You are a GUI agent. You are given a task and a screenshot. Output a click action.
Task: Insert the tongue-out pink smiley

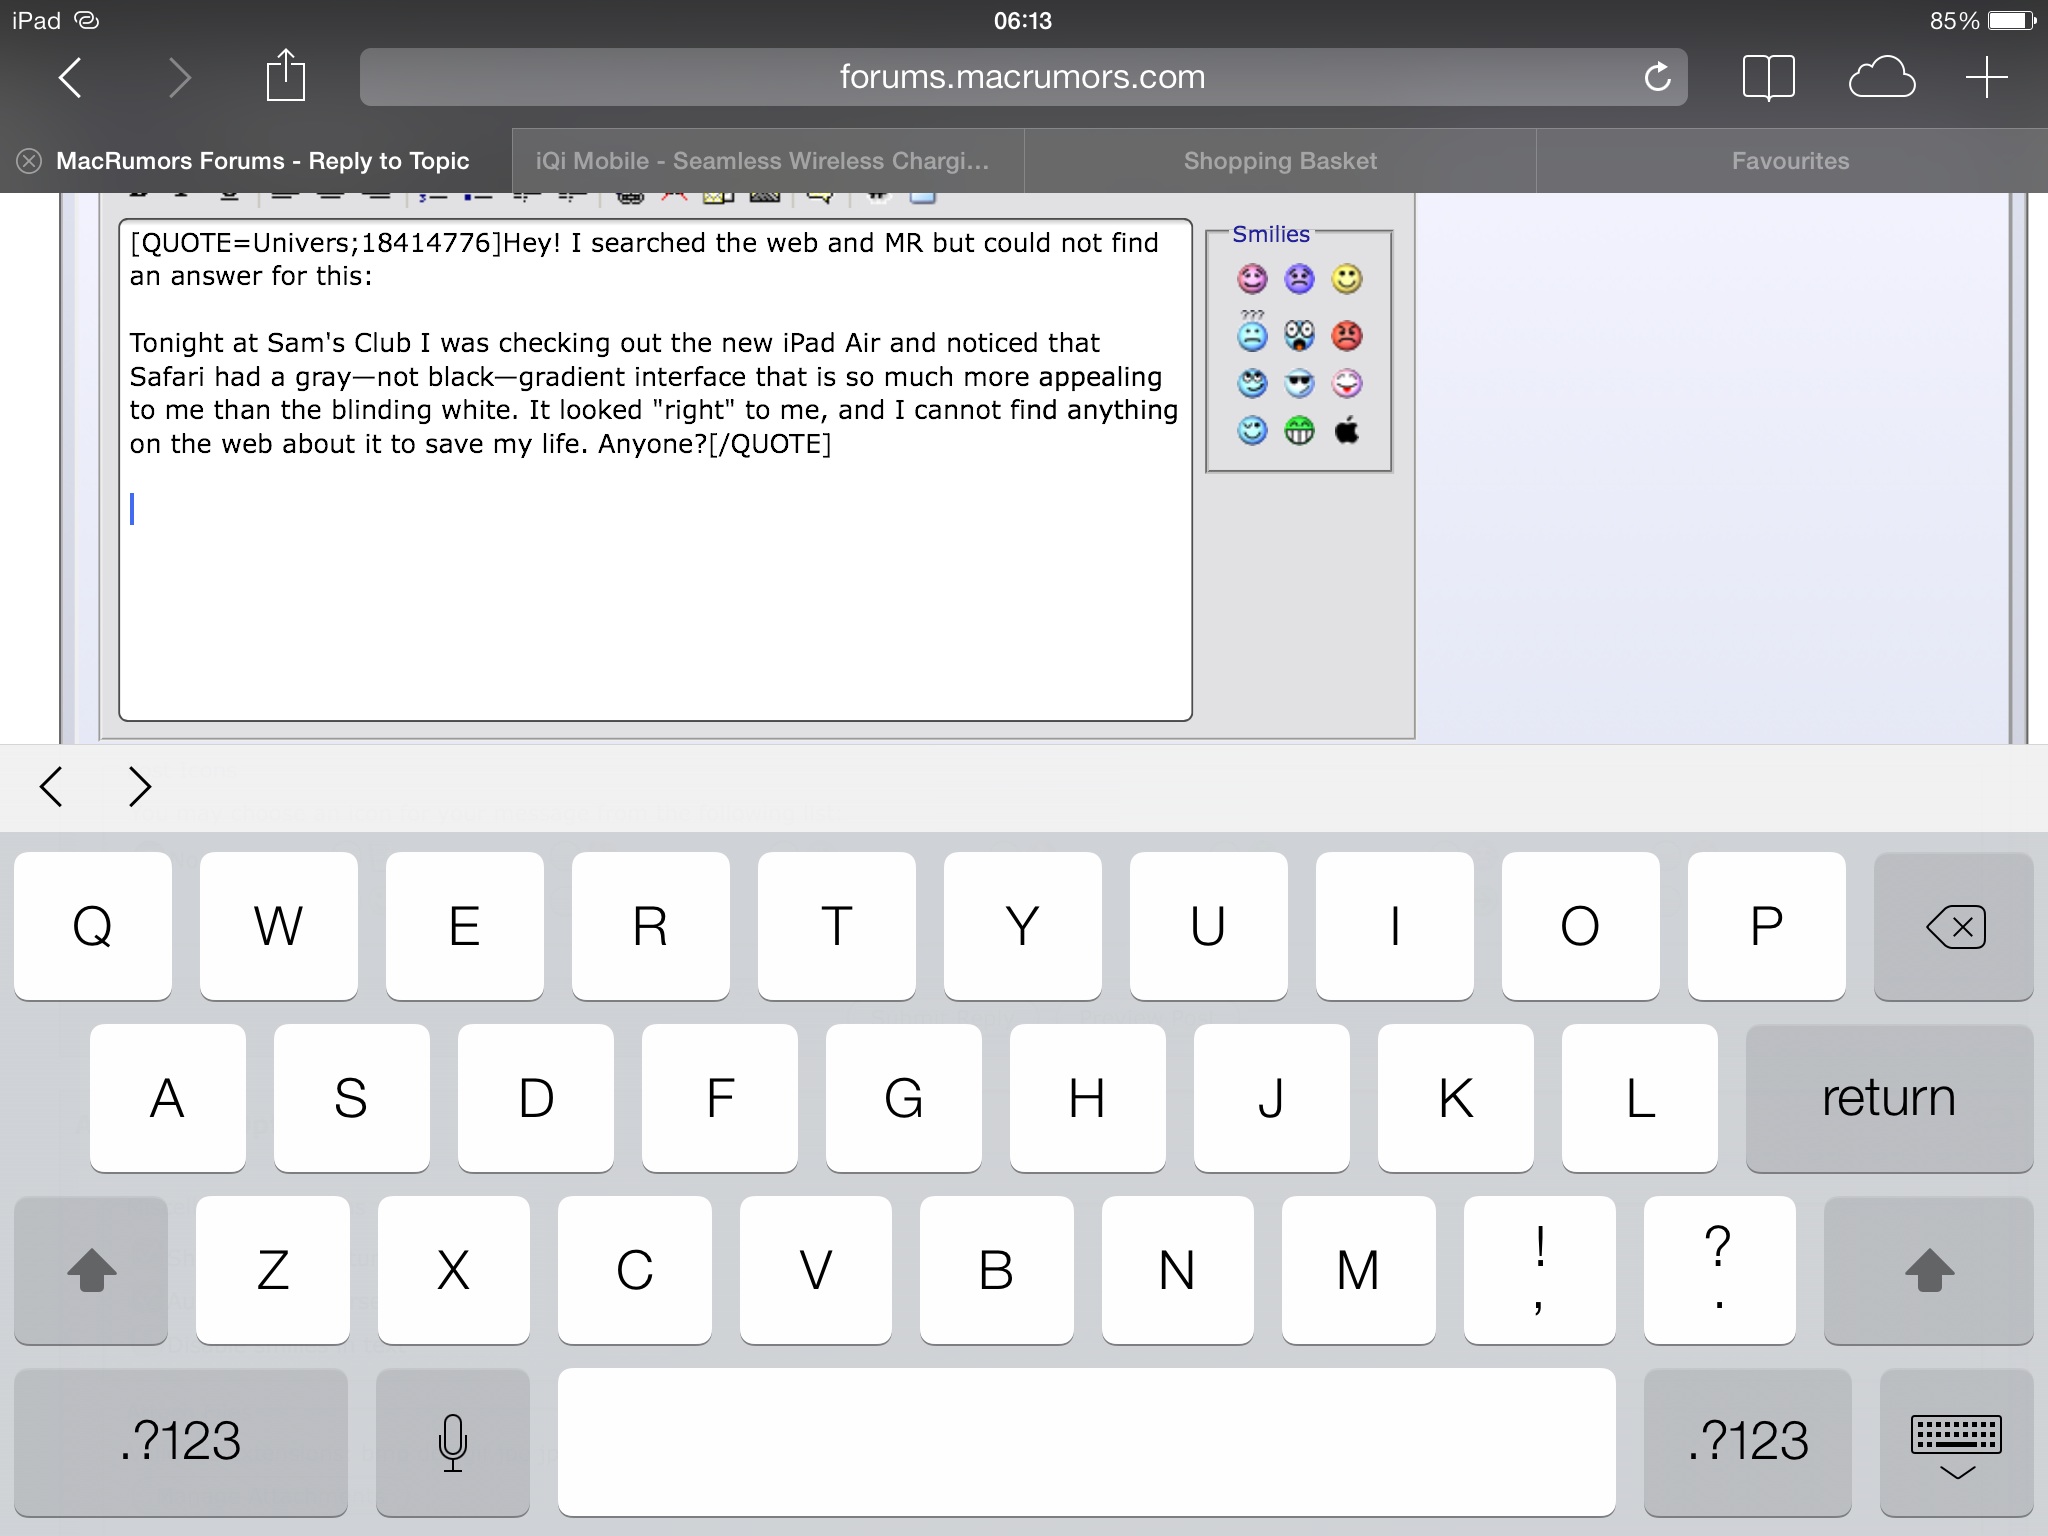coord(1347,383)
